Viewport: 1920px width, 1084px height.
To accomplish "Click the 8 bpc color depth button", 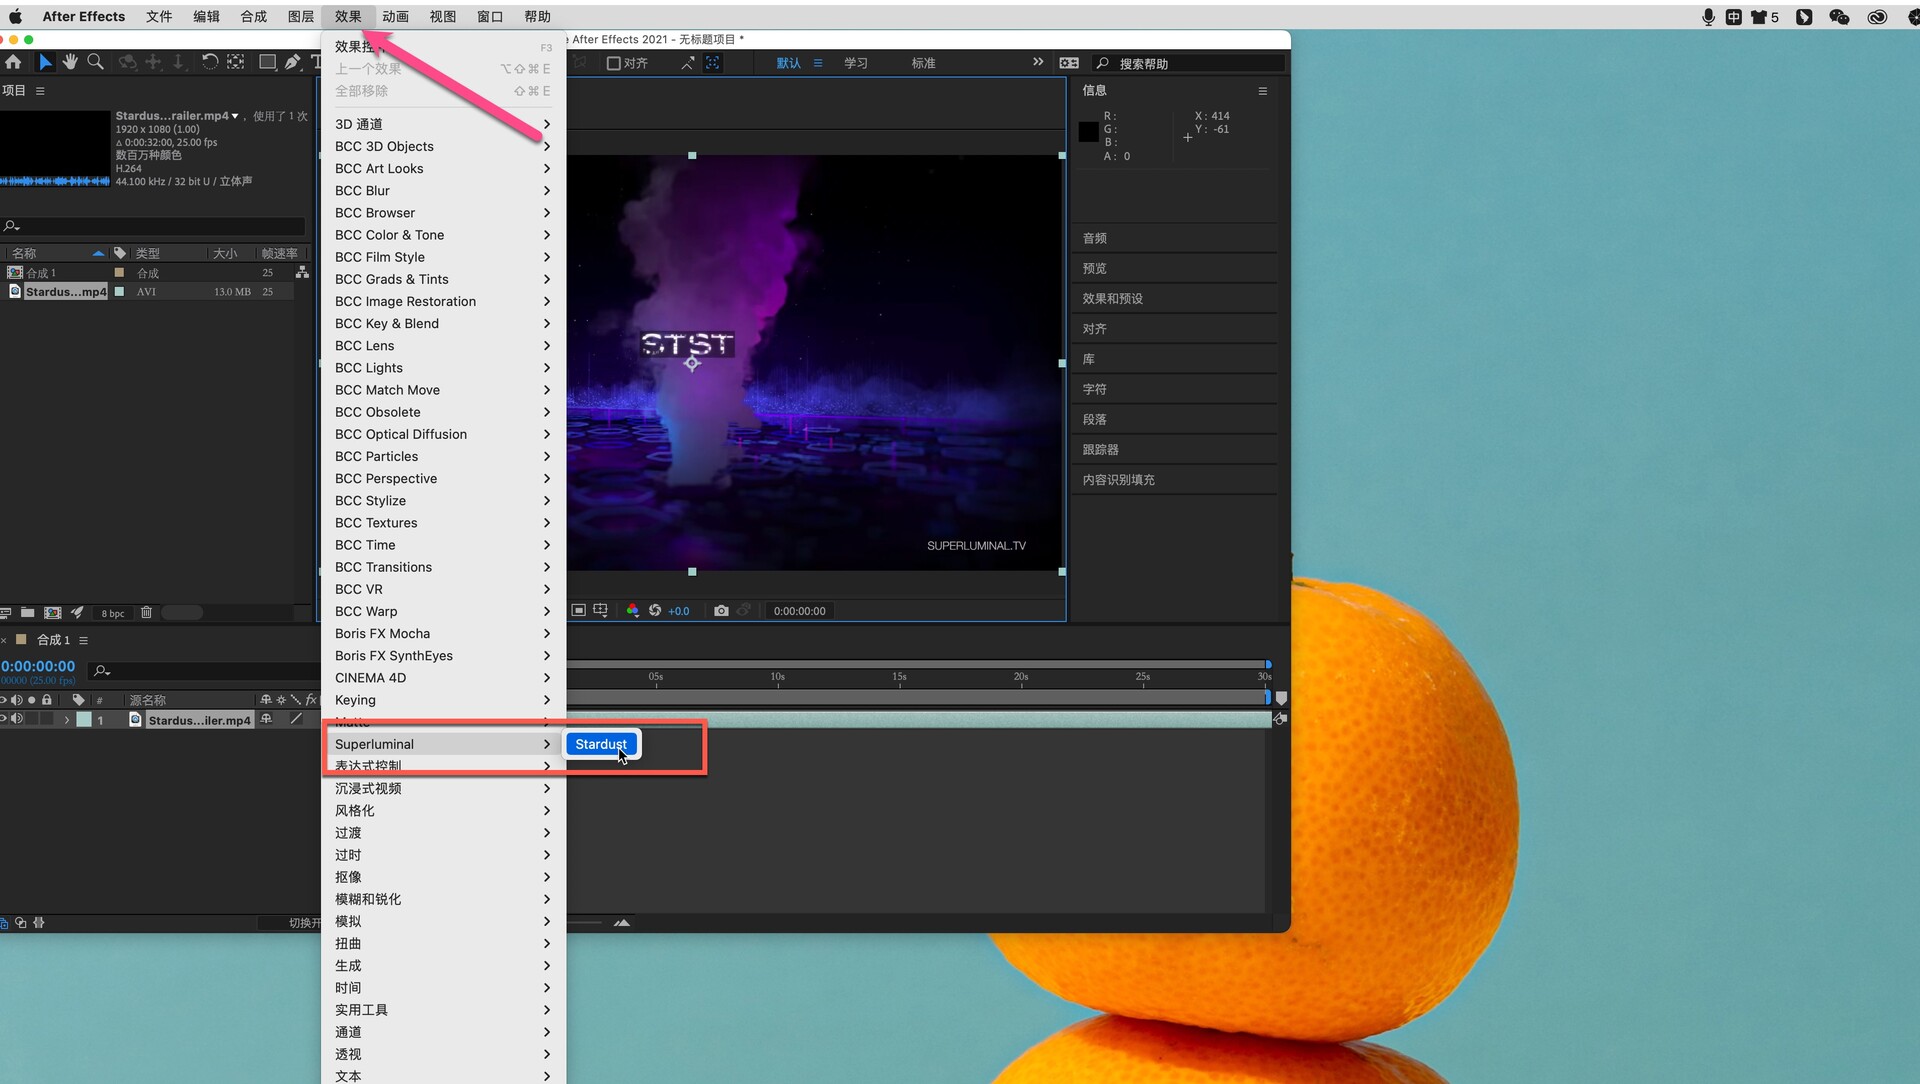I will click(x=113, y=613).
